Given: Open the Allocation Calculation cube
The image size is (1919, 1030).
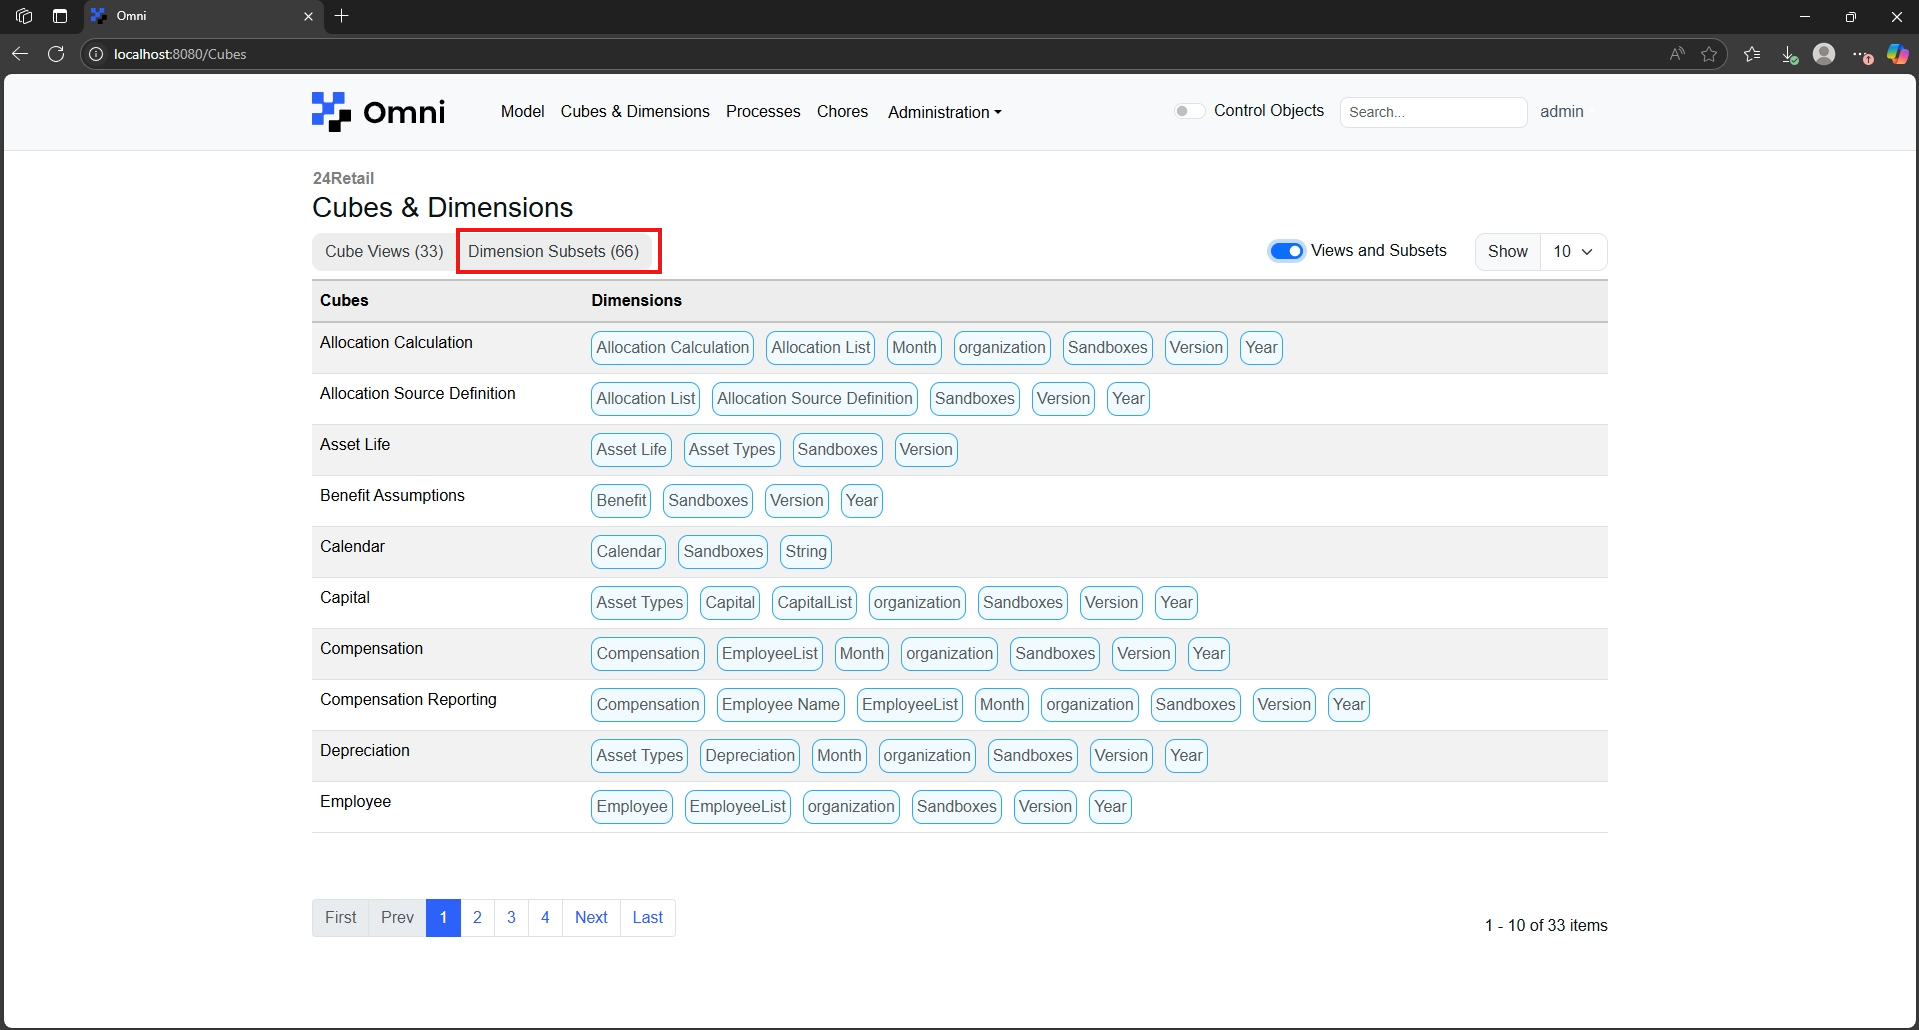Looking at the screenshot, I should tap(396, 342).
